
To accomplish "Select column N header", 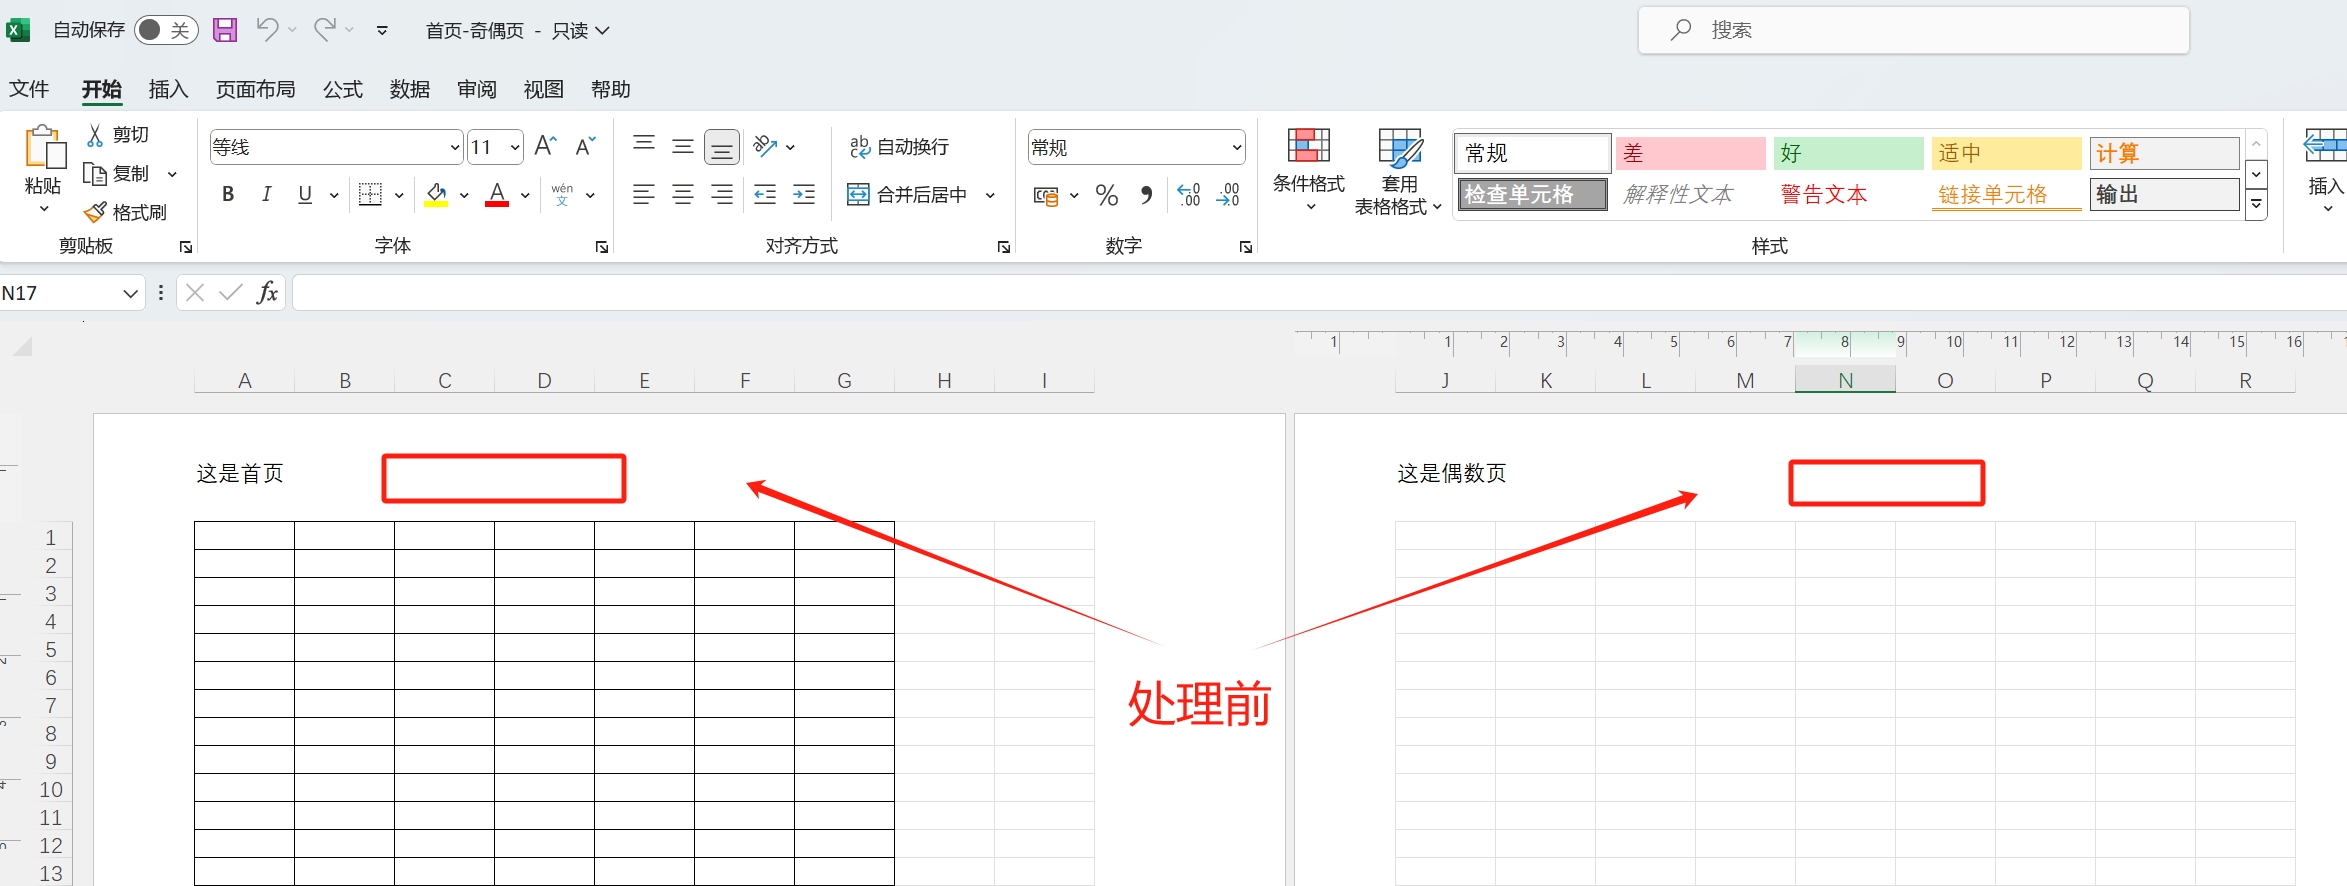I will click(x=1845, y=380).
